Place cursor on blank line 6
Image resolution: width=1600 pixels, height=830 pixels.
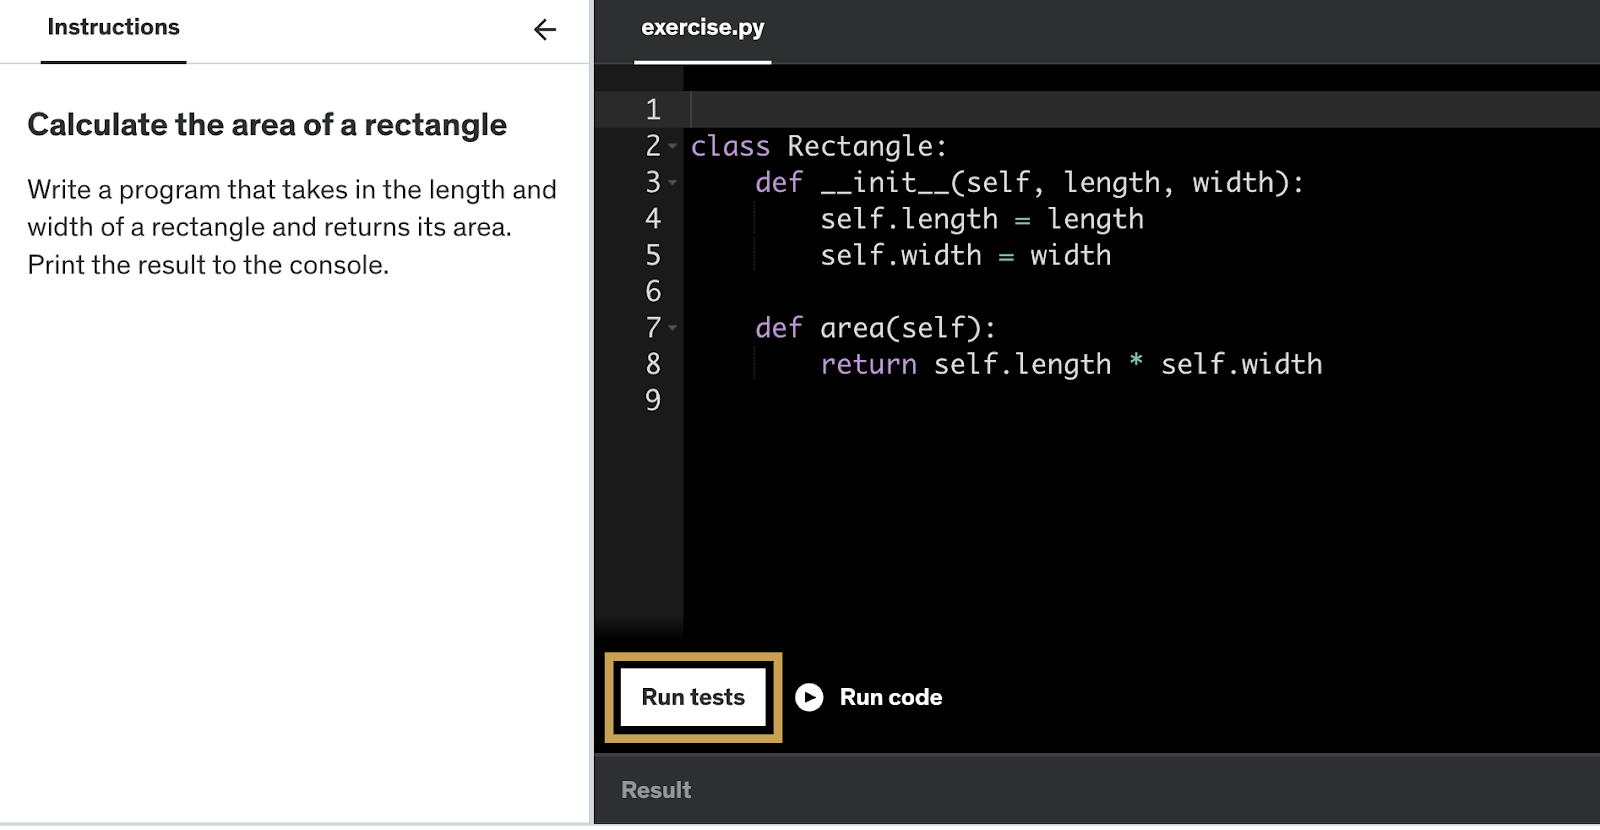pyautogui.click(x=900, y=292)
